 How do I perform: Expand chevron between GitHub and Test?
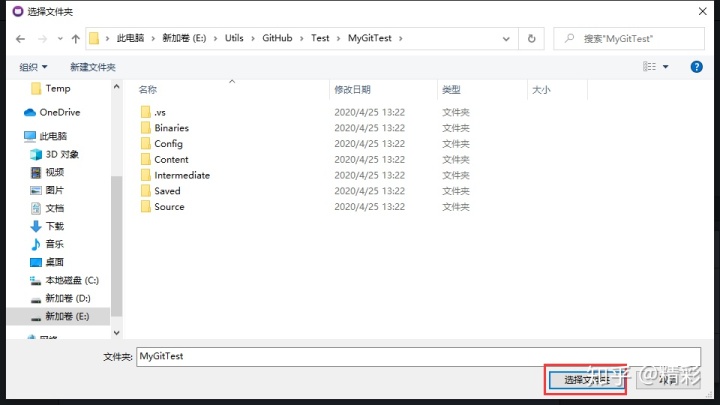pyautogui.click(x=302, y=39)
